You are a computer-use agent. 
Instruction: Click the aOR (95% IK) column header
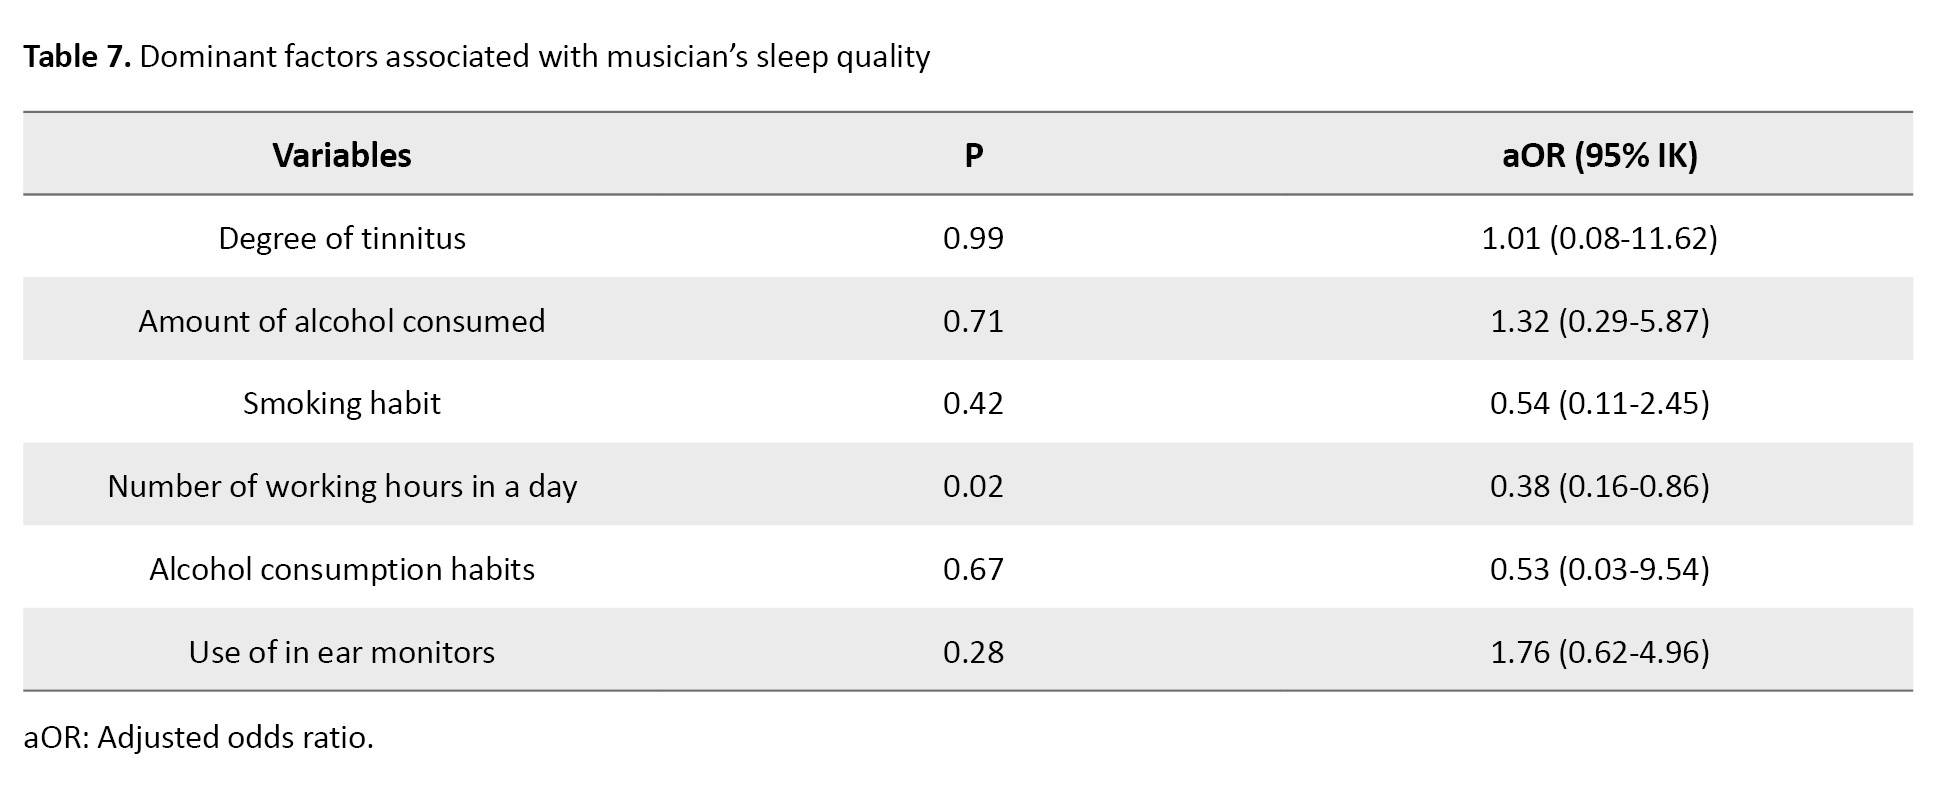click(x=1599, y=155)
